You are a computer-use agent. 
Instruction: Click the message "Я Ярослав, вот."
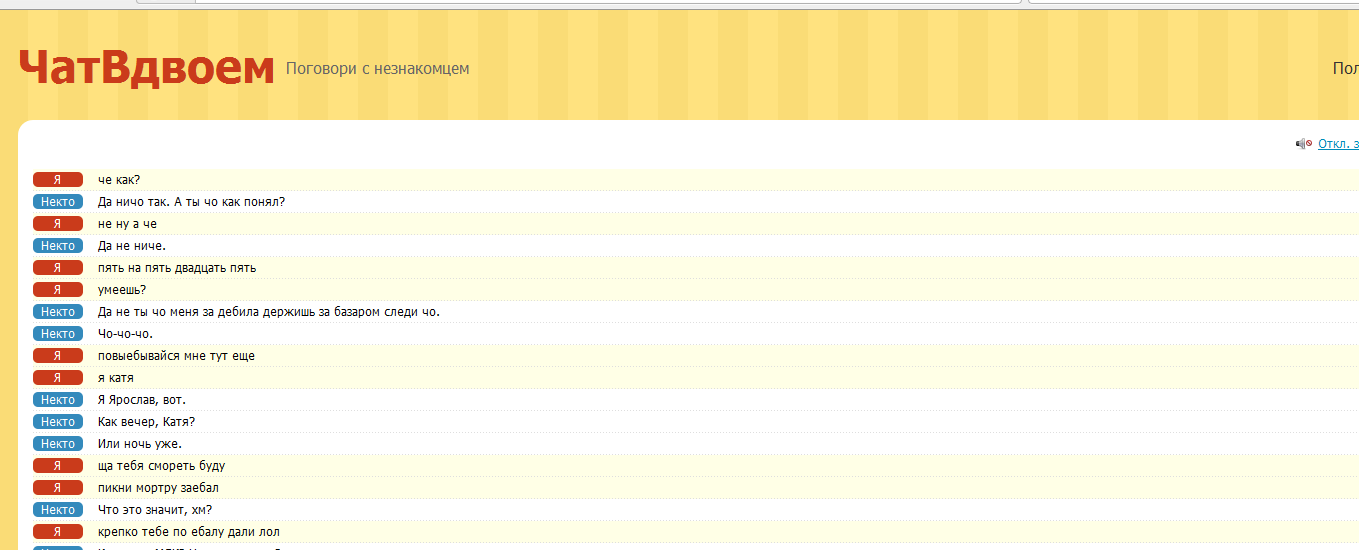point(141,400)
